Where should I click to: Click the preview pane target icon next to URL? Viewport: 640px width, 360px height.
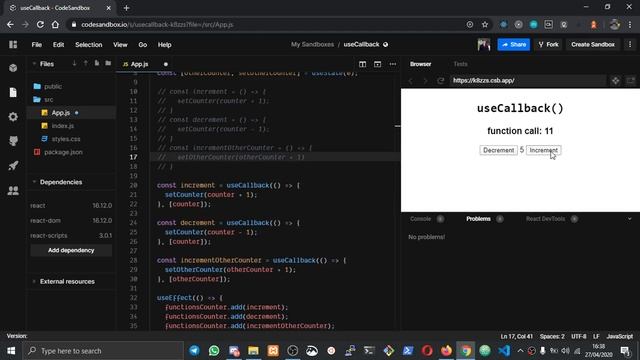616,80
